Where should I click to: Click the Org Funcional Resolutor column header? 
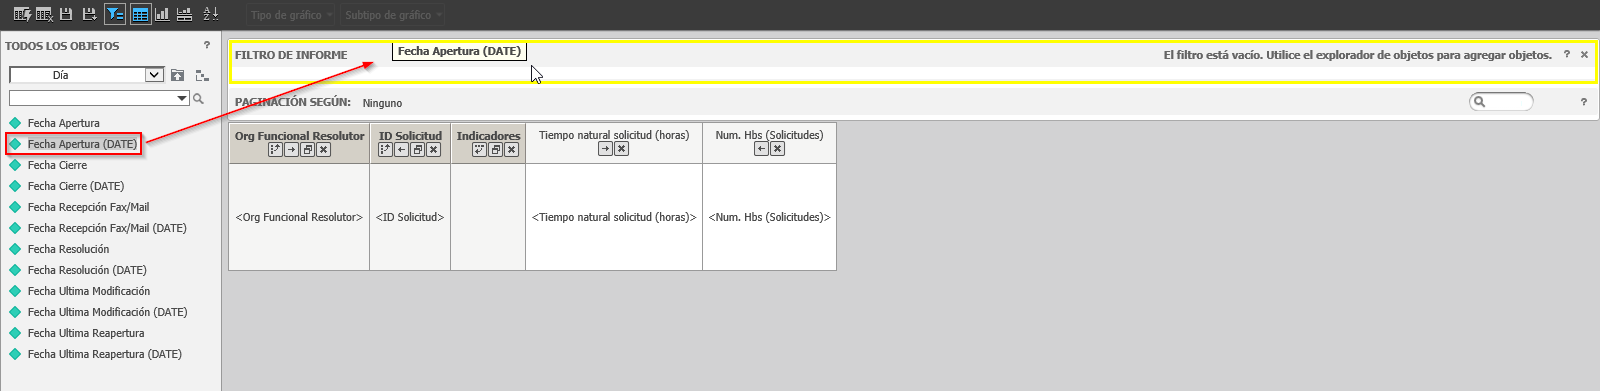coord(300,136)
